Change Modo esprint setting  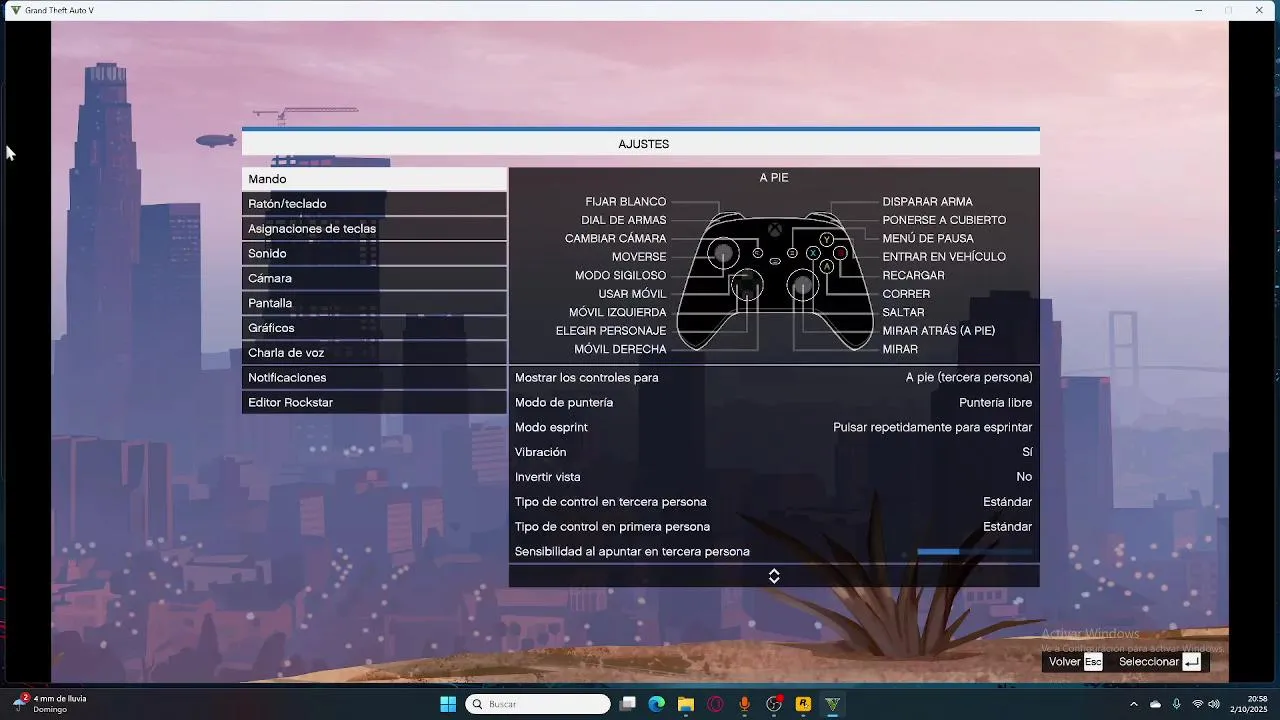pyautogui.click(x=774, y=428)
